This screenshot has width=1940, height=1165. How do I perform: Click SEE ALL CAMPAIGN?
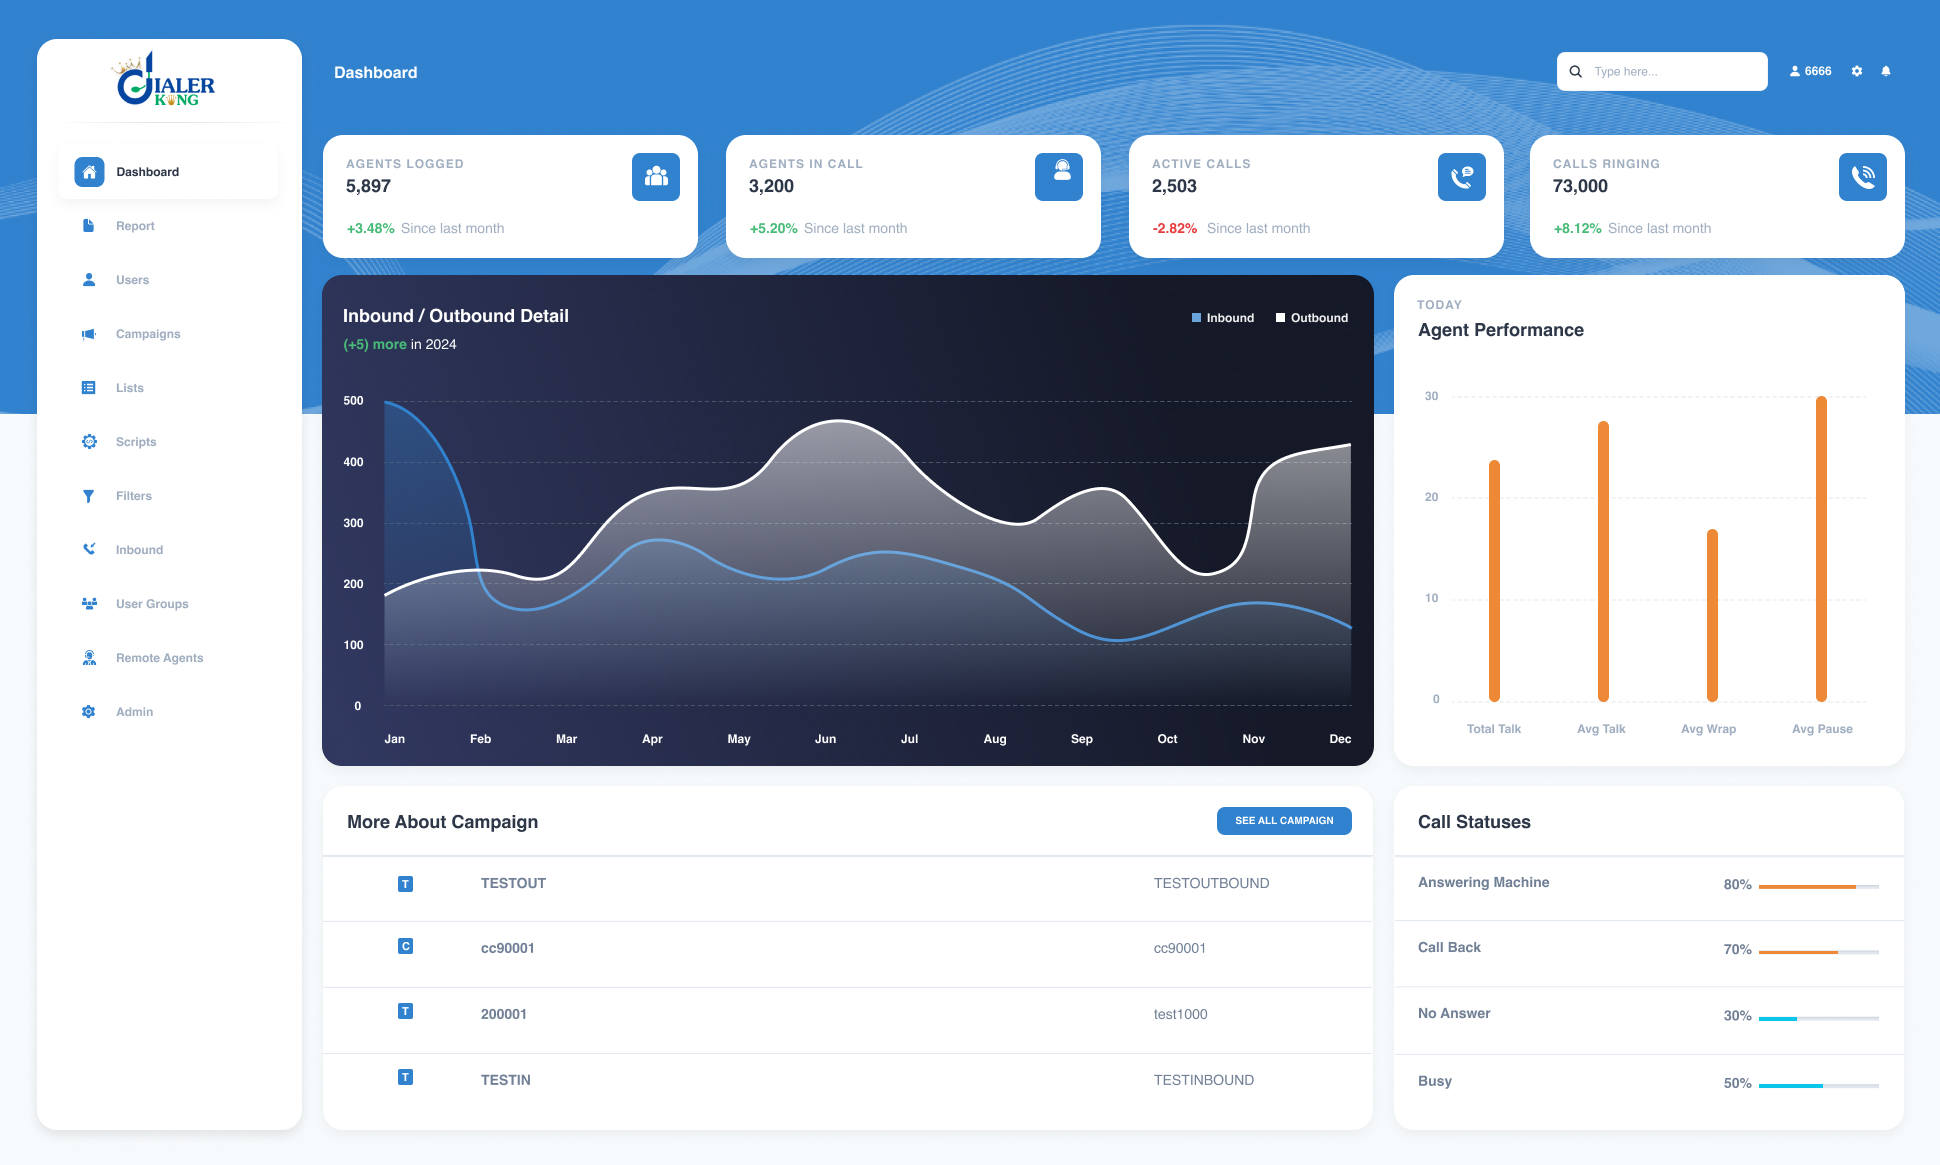pyautogui.click(x=1284, y=820)
